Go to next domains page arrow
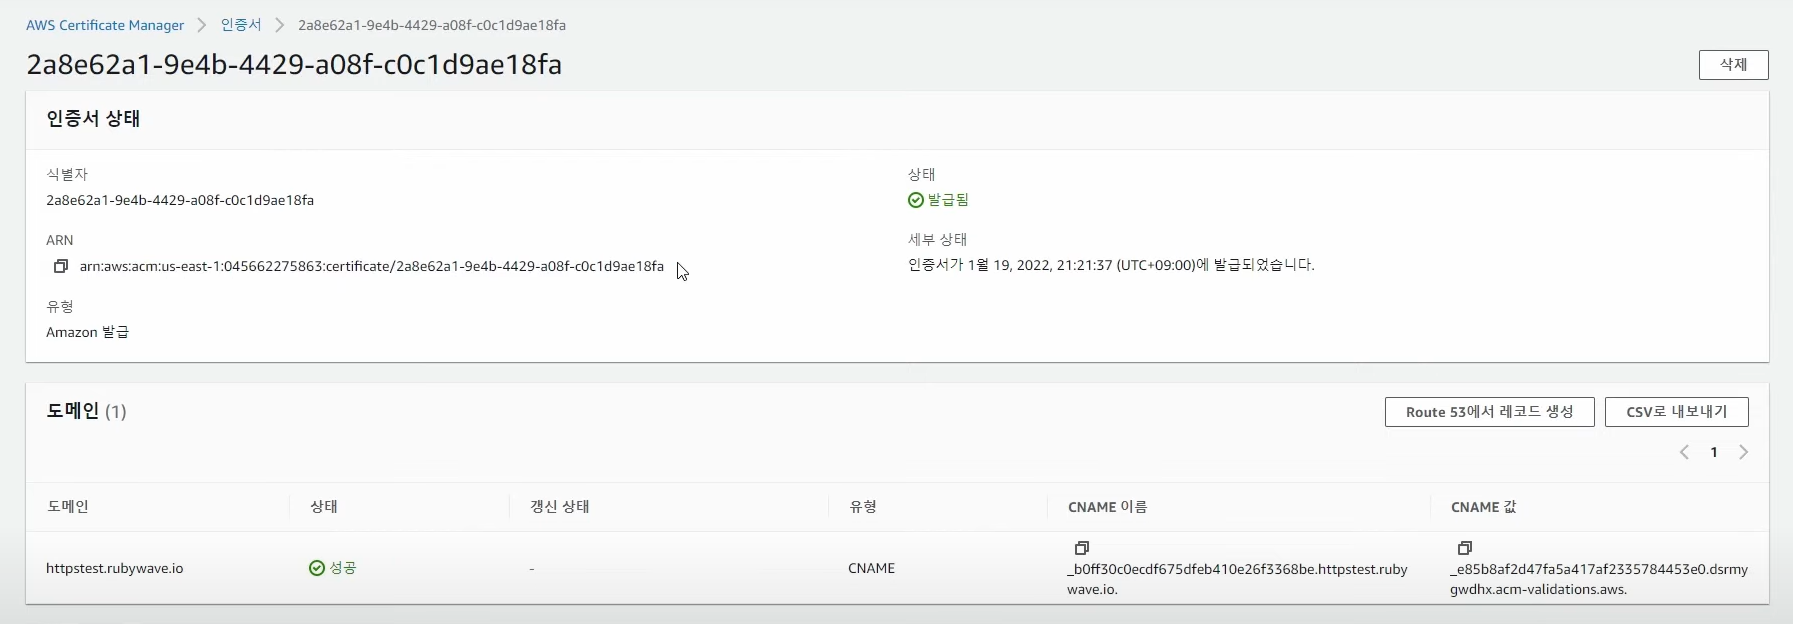Image resolution: width=1793 pixels, height=624 pixels. (x=1743, y=452)
